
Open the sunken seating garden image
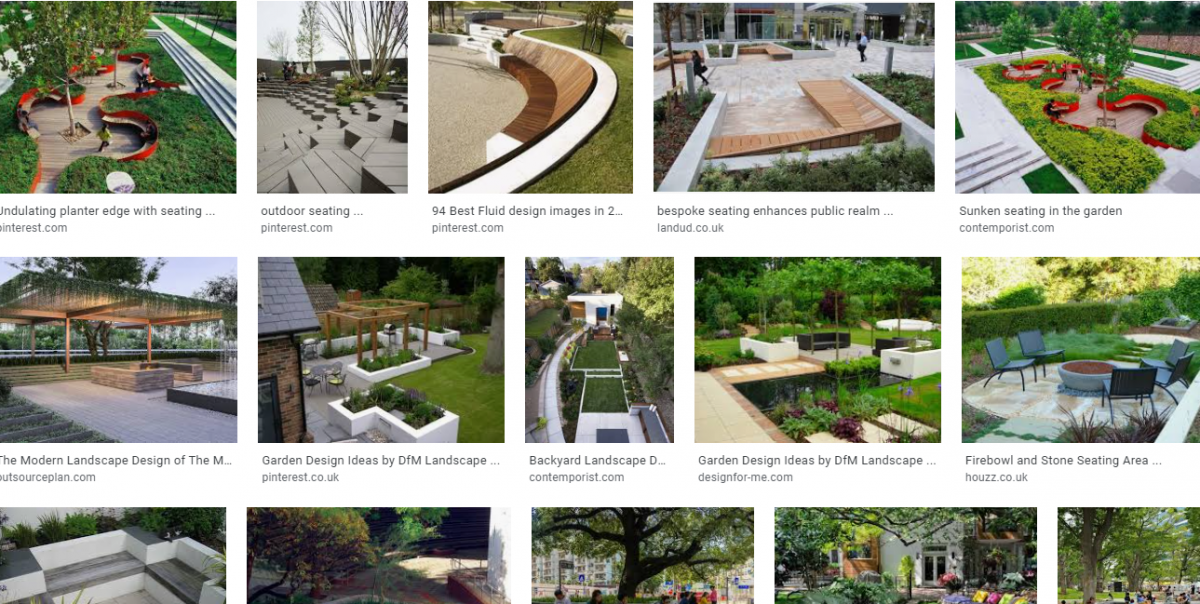point(1077,97)
